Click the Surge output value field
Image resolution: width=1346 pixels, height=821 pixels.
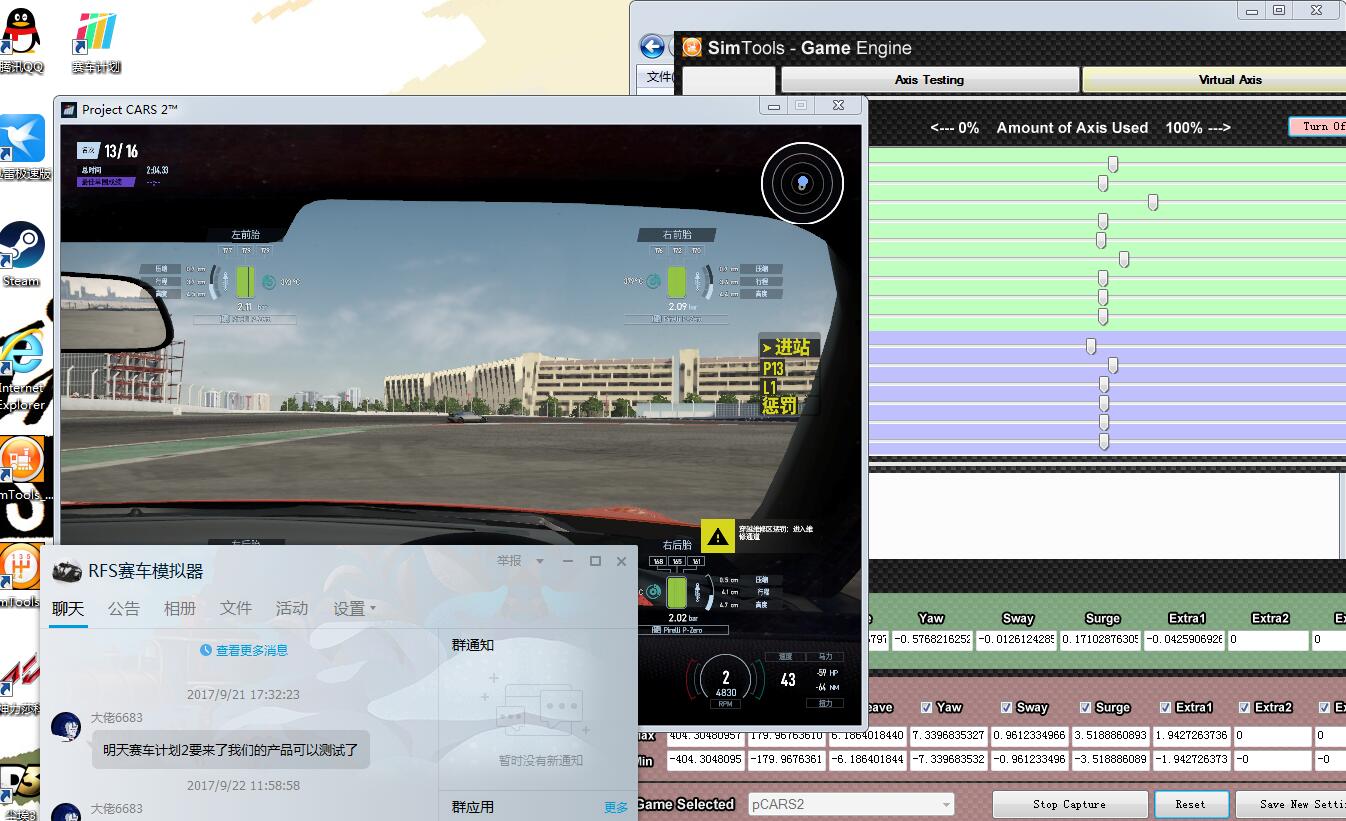click(1100, 640)
